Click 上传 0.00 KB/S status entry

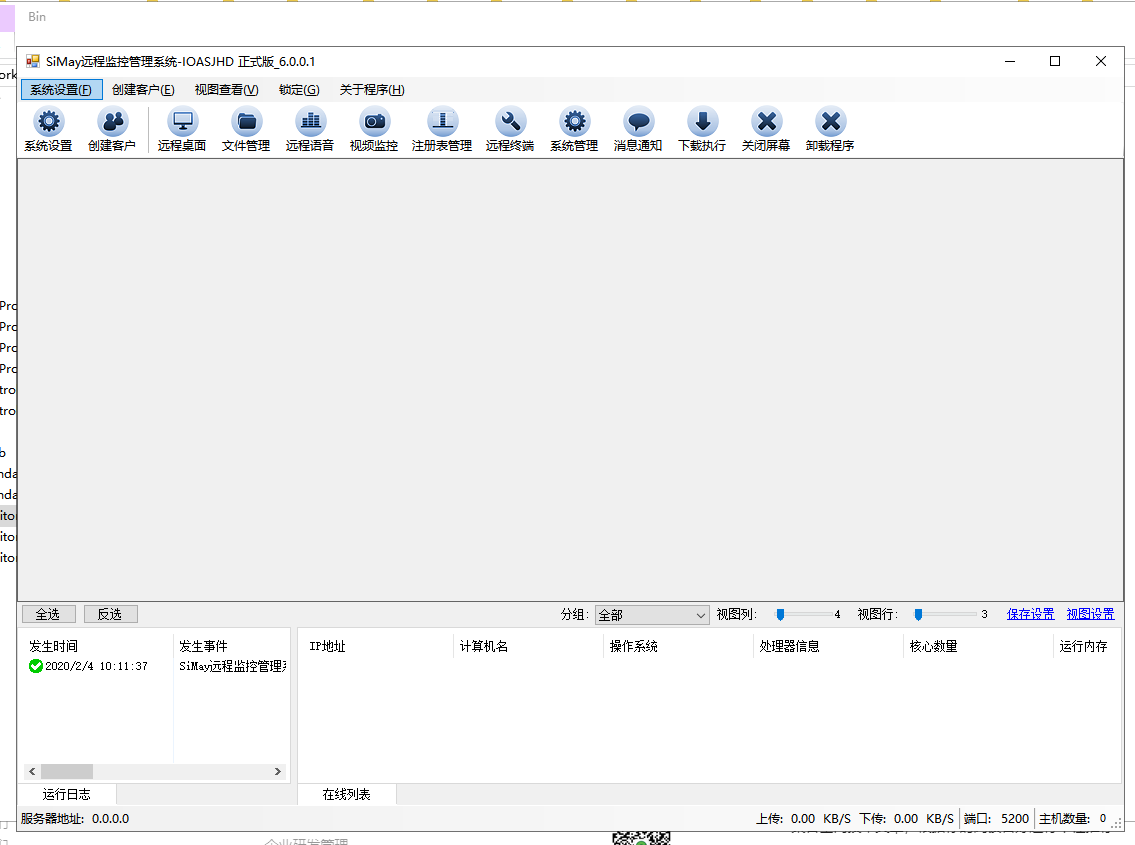point(803,819)
